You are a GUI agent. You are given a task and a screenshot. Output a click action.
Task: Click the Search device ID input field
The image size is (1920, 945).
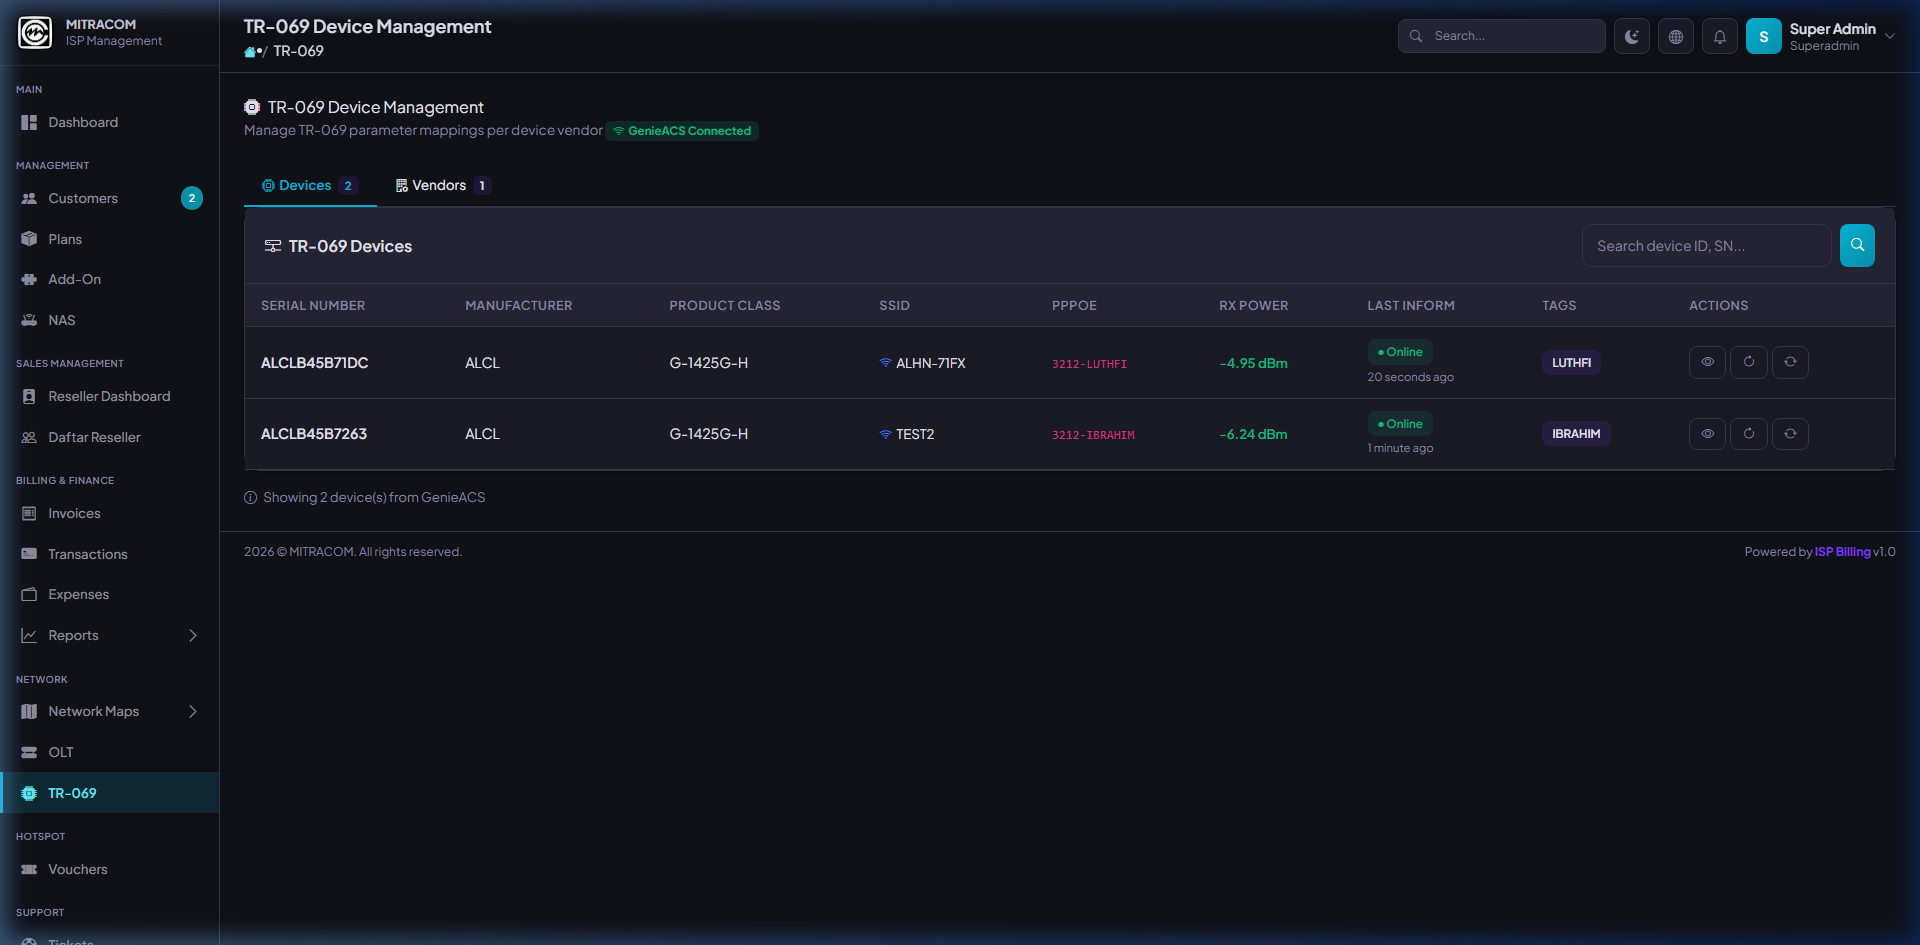click(x=1705, y=246)
